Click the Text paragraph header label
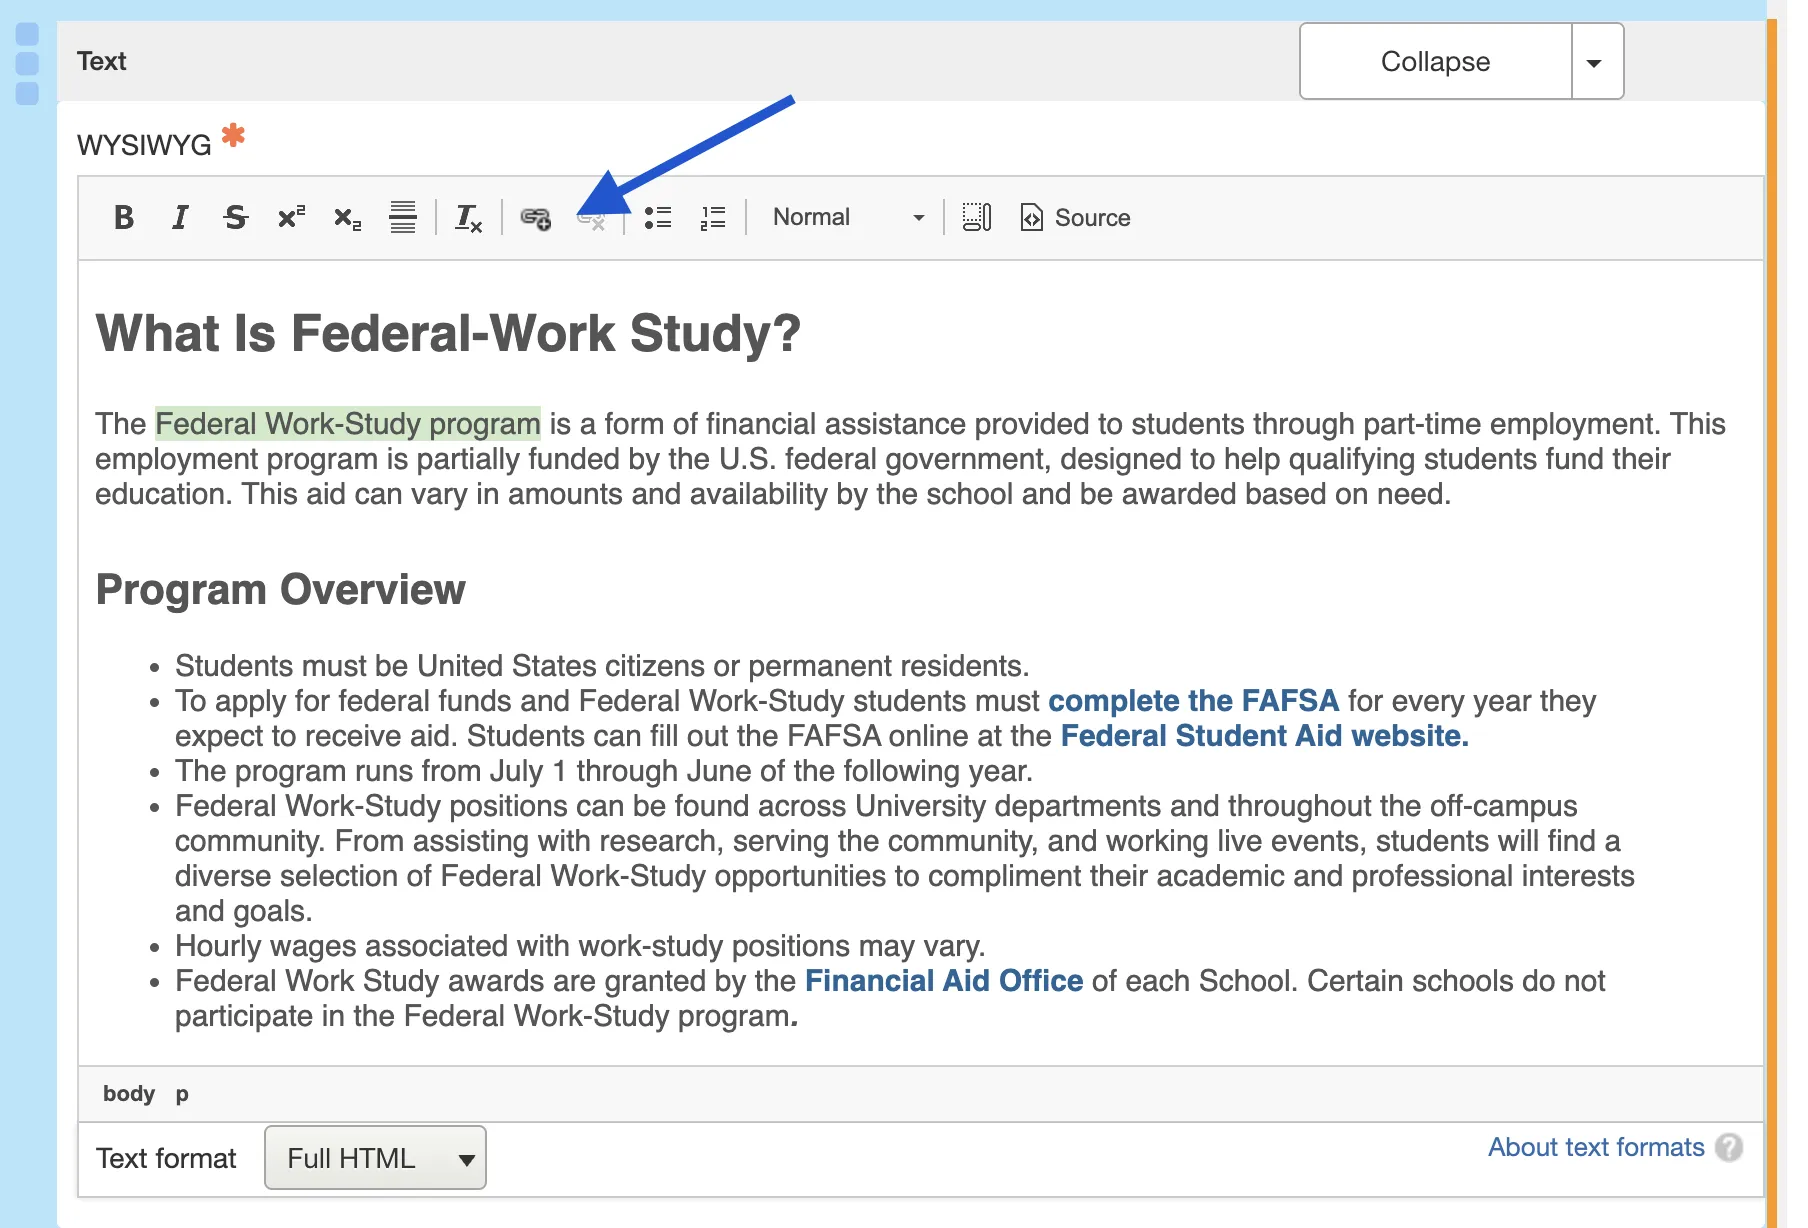This screenshot has width=1808, height=1228. pyautogui.click(x=102, y=61)
